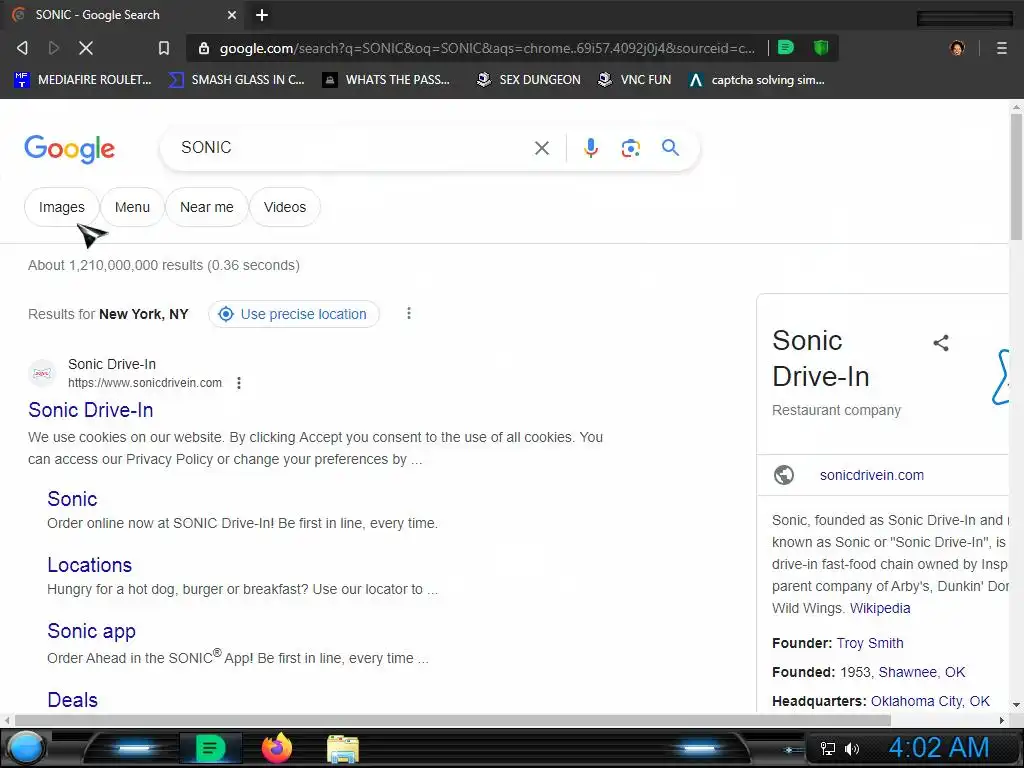This screenshot has height=768, width=1024.
Task: Go back using browser back arrow
Action: click(x=22, y=48)
